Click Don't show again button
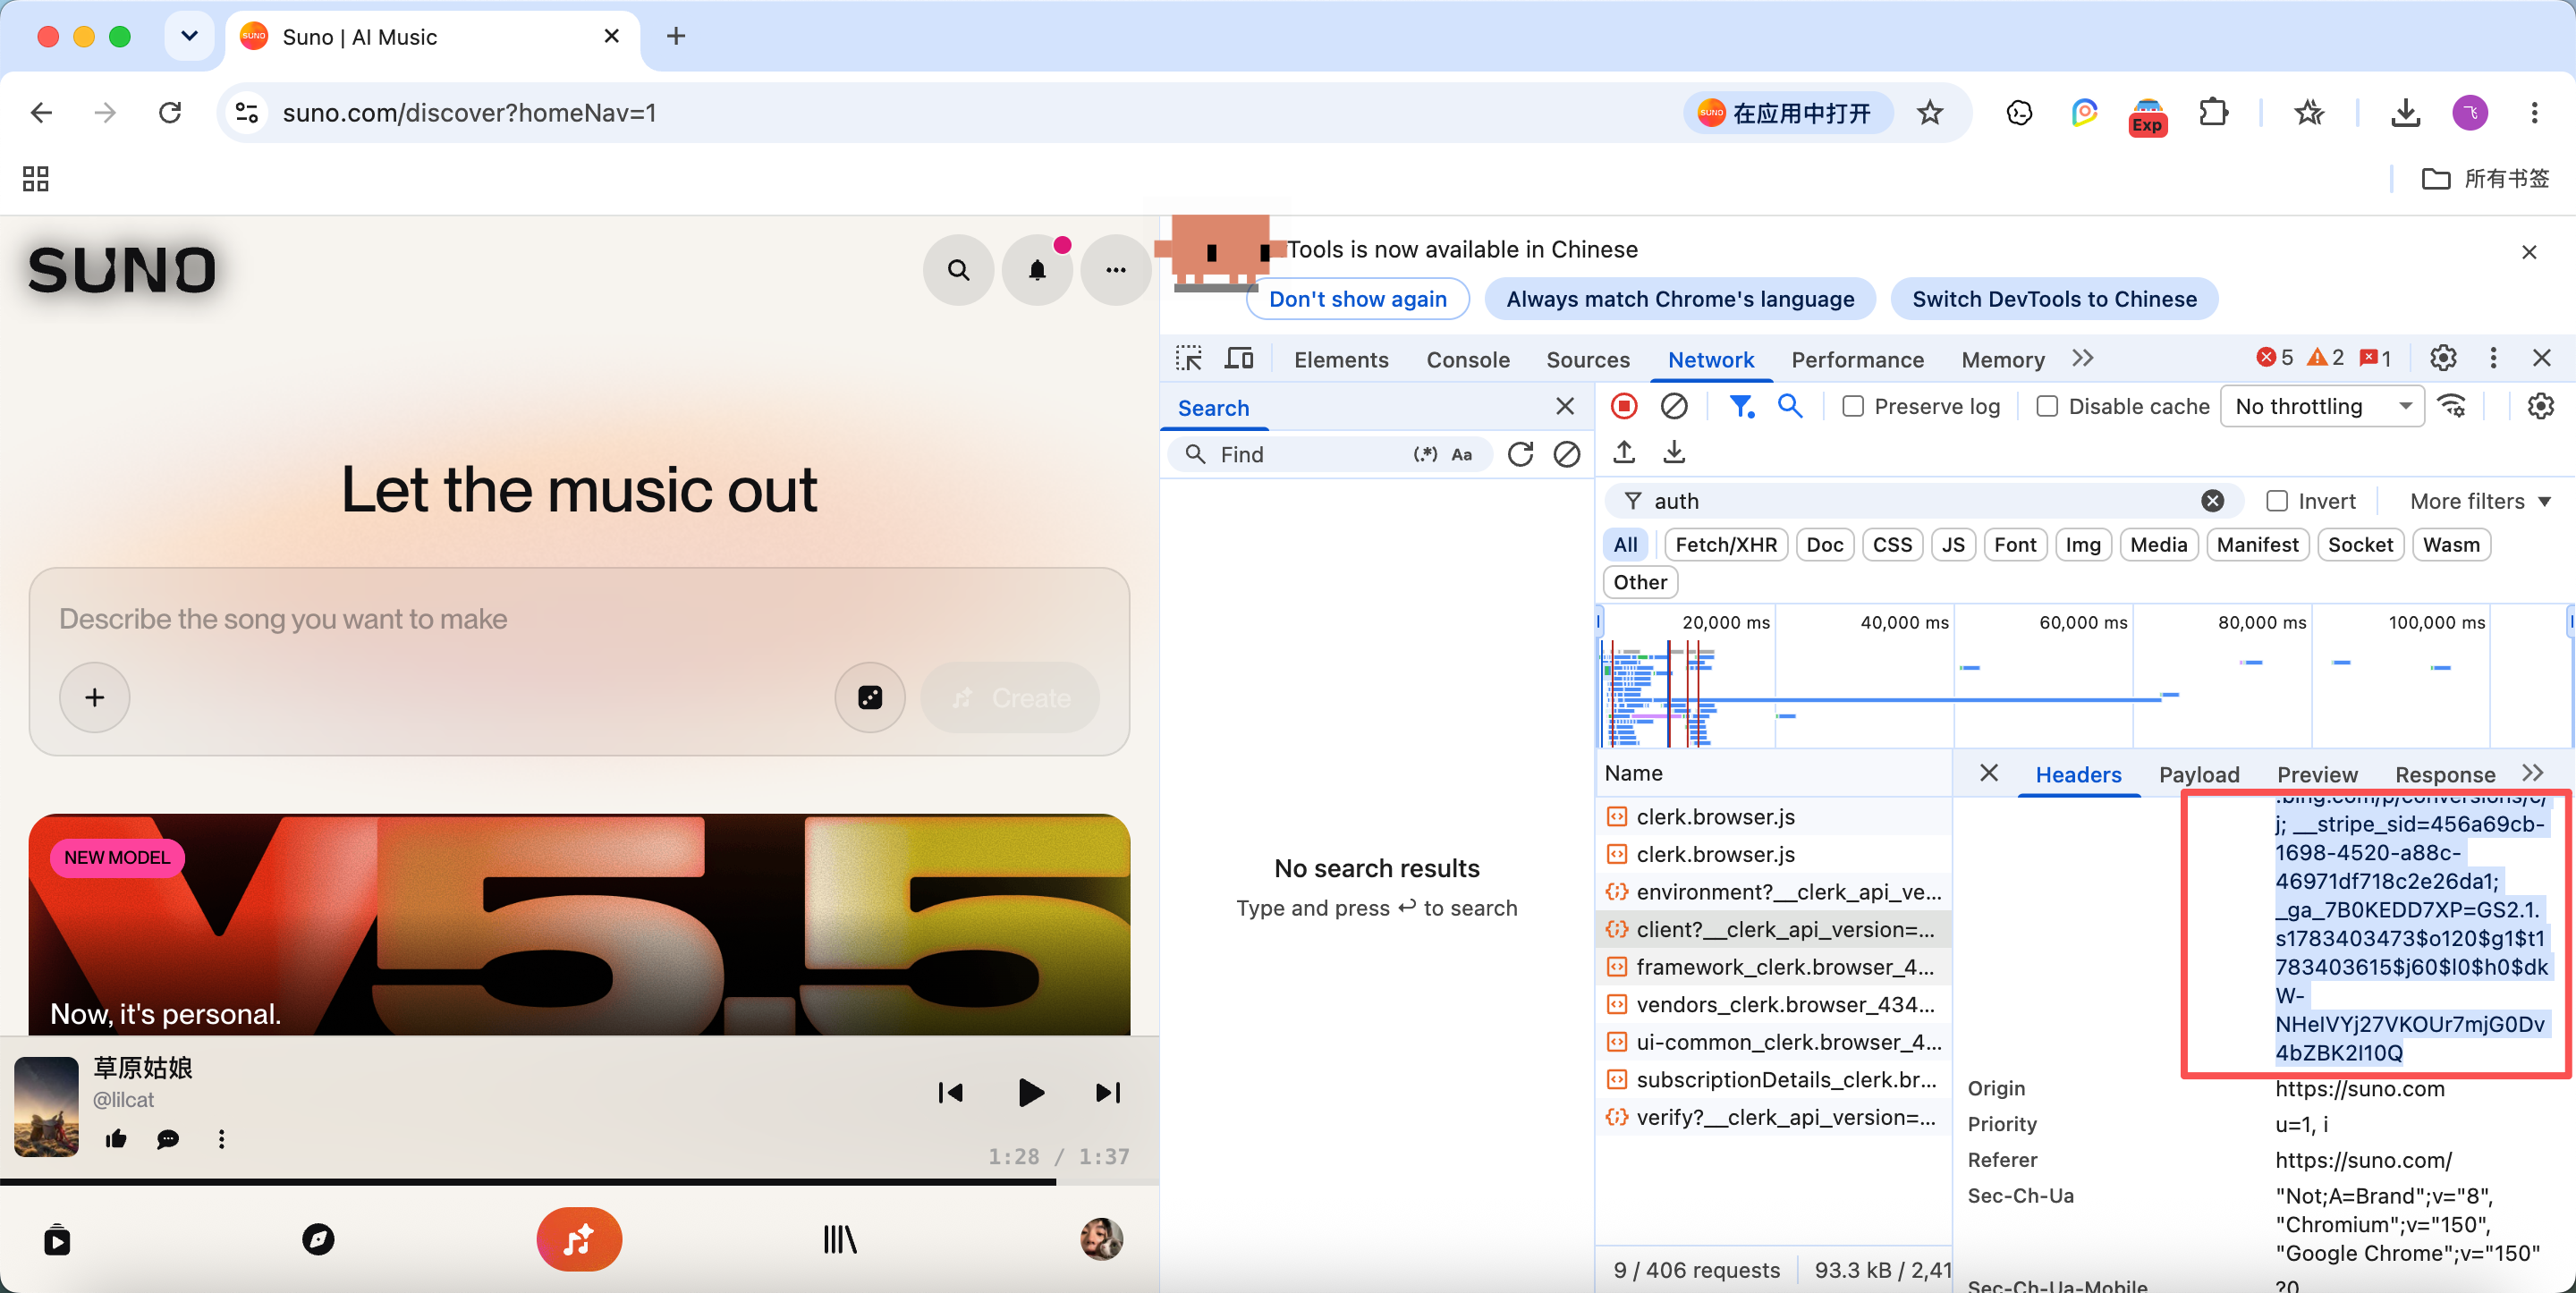This screenshot has width=2576, height=1293. [1357, 299]
